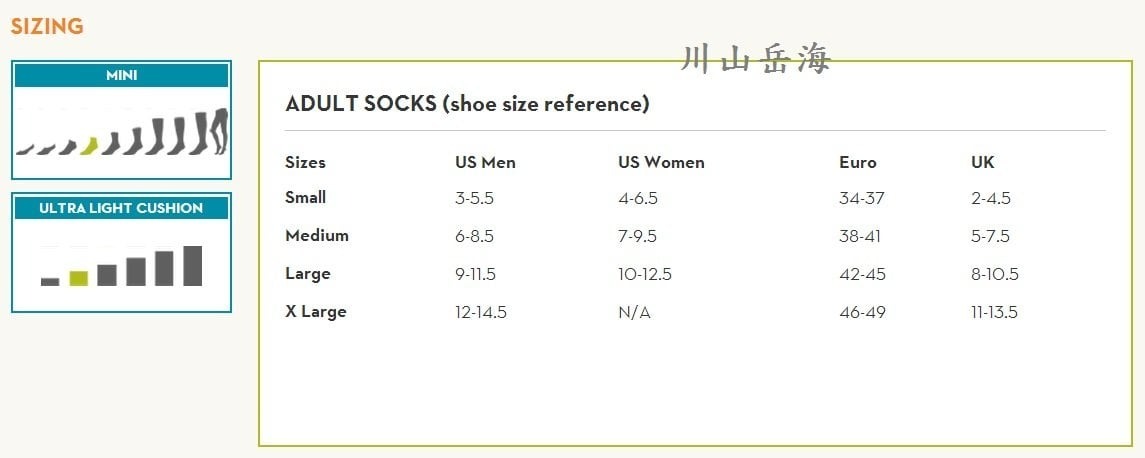Click the highlighted green mini sock icon
Image resolution: width=1145 pixels, height=458 pixels.
click(89, 146)
